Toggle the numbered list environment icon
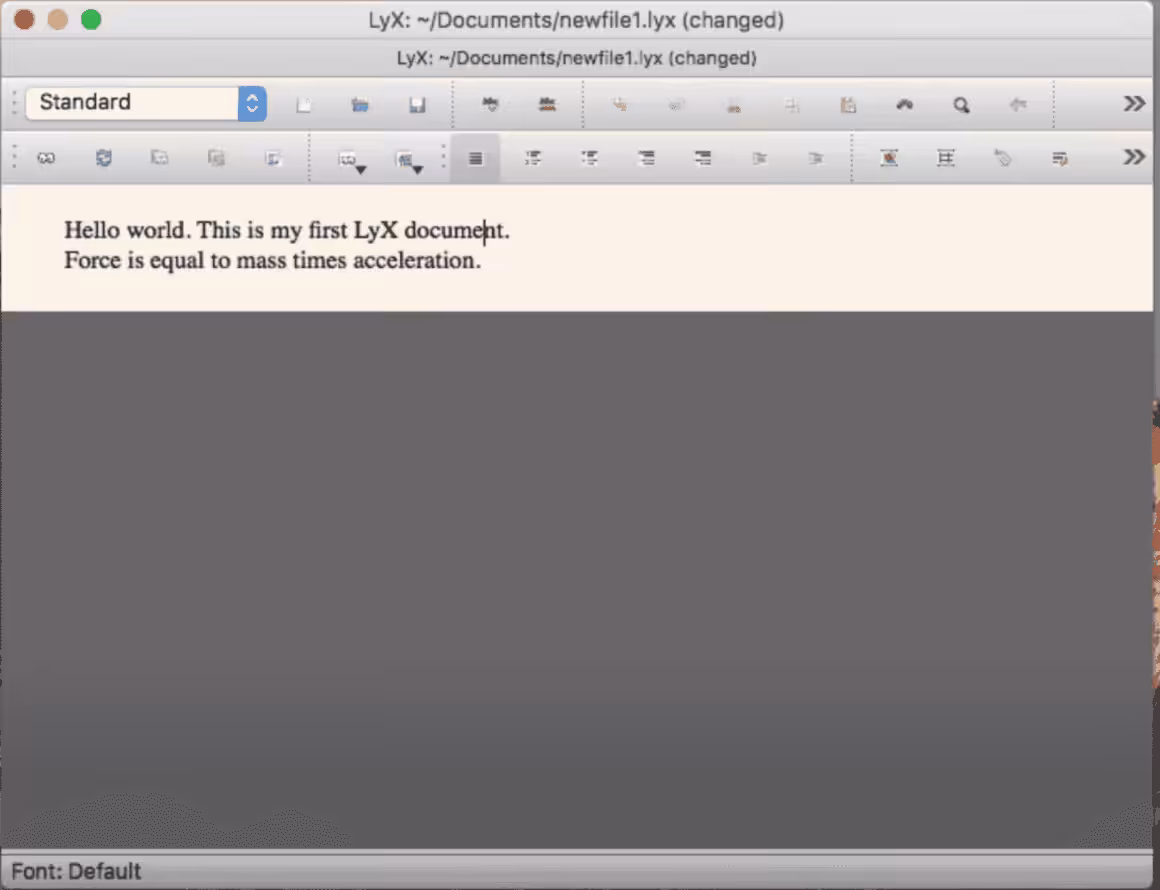The width and height of the screenshot is (1160, 890). point(532,158)
